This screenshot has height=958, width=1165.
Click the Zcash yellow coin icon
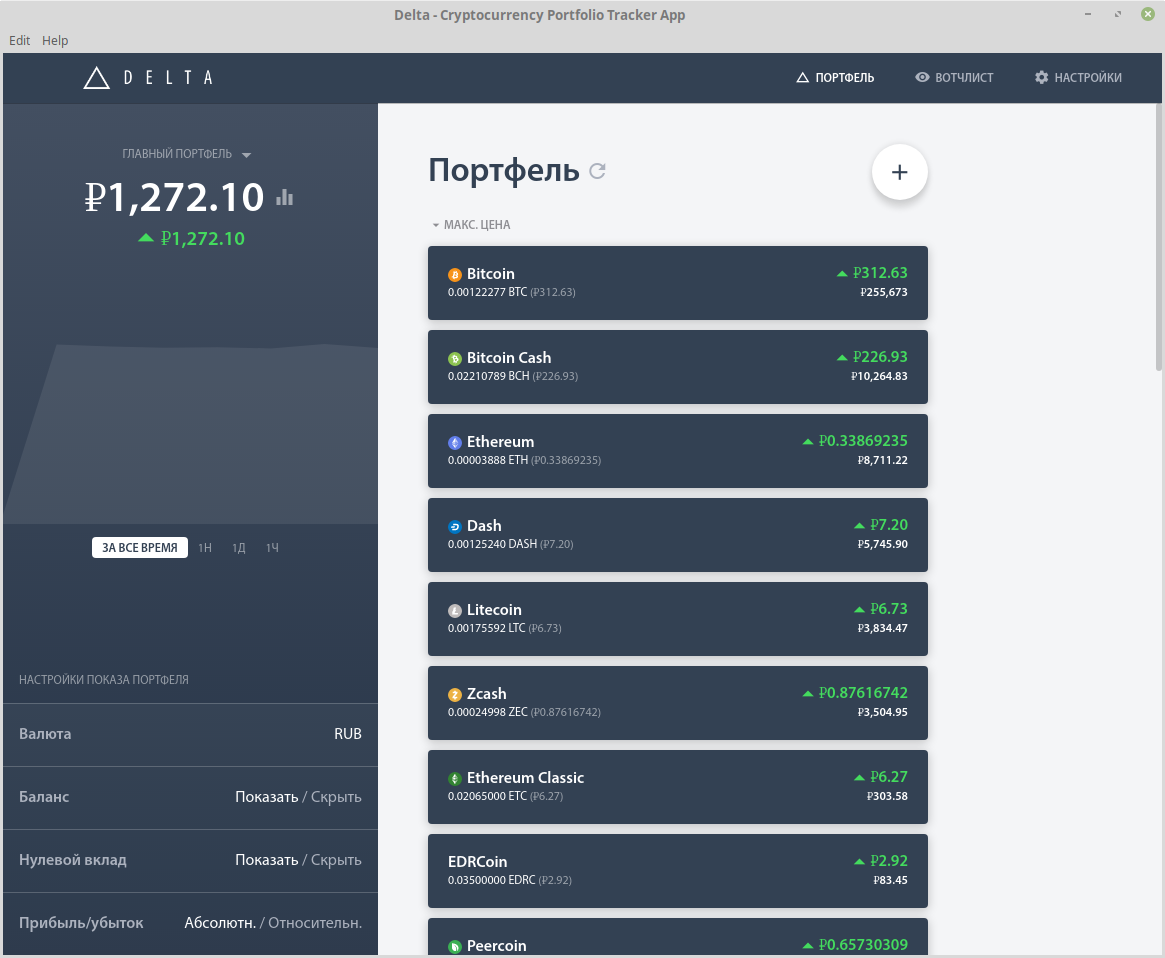coord(455,695)
